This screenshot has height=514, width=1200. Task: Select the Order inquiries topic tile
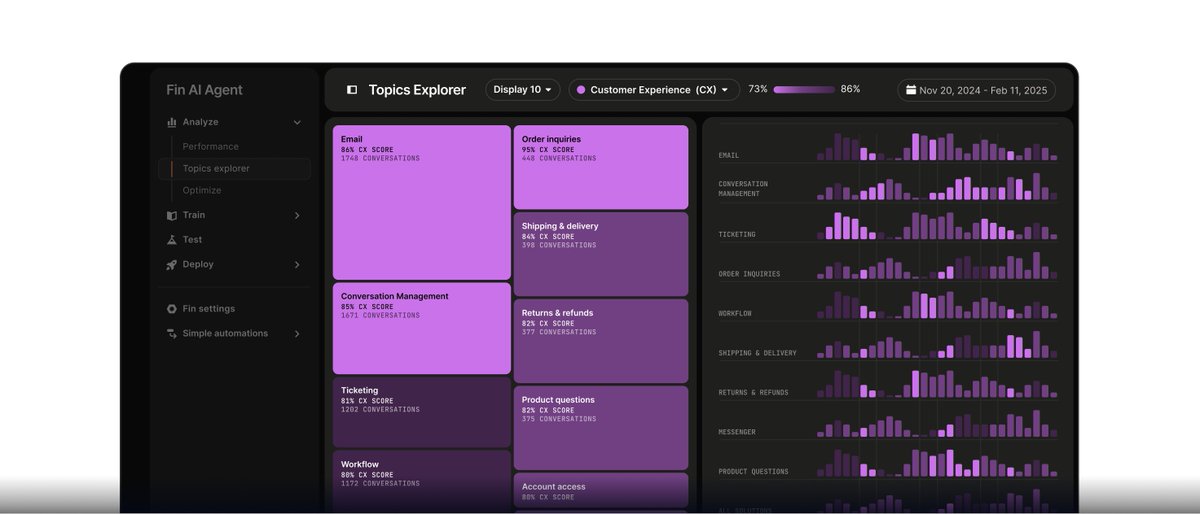tap(601, 167)
